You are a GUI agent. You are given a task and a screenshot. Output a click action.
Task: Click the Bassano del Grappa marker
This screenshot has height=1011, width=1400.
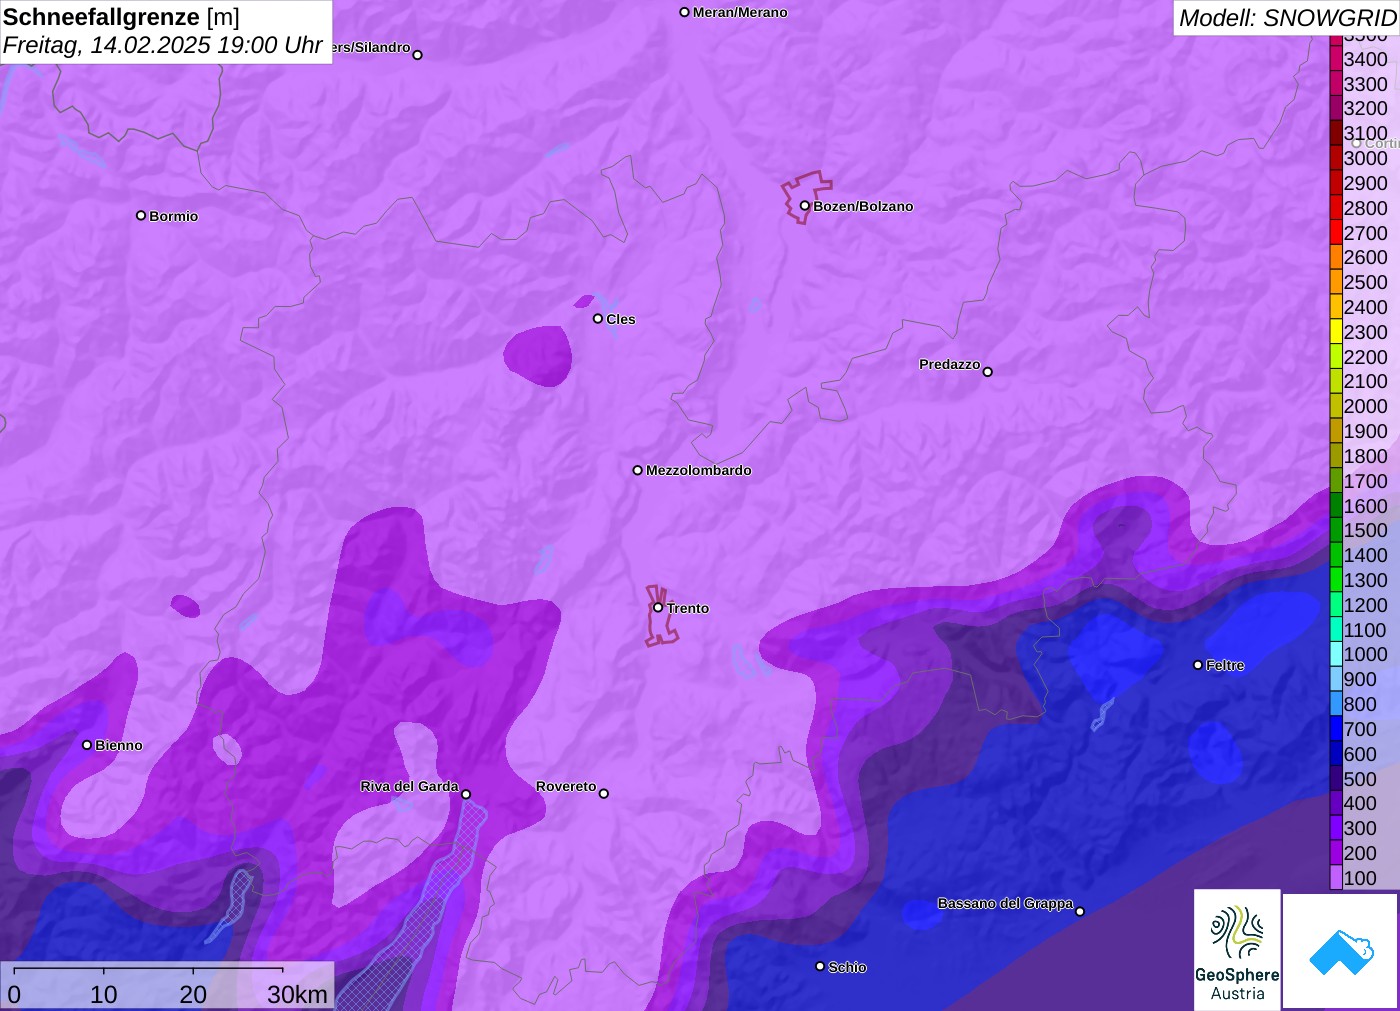pos(1079,911)
